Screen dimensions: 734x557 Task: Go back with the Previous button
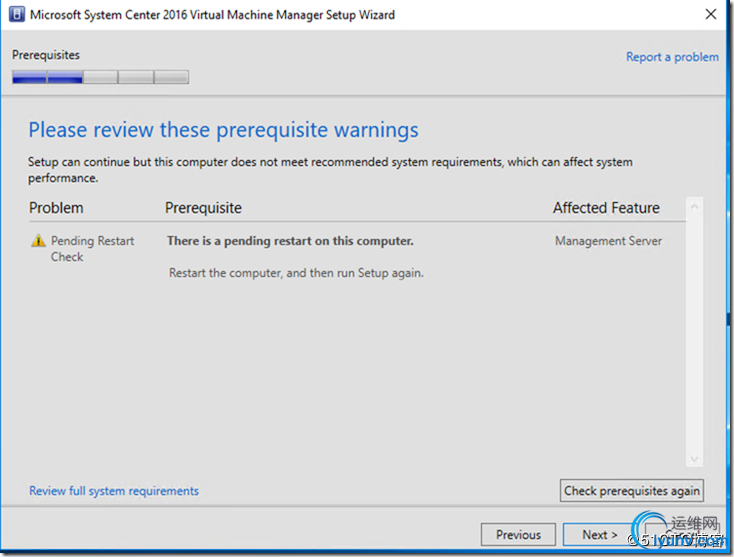[x=518, y=535]
